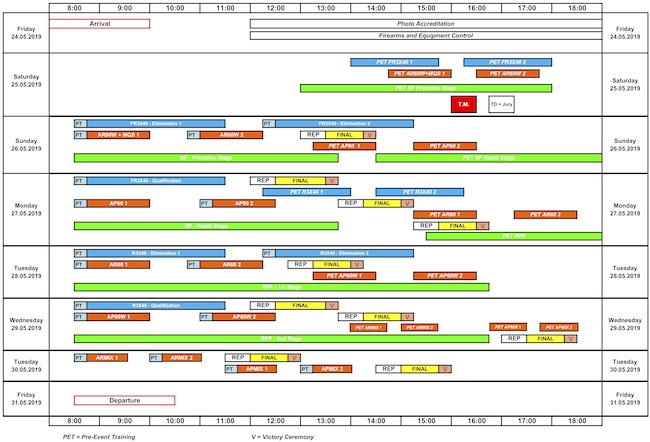
Task: Click the PET AR60 2 block on Monday
Action: click(545, 214)
